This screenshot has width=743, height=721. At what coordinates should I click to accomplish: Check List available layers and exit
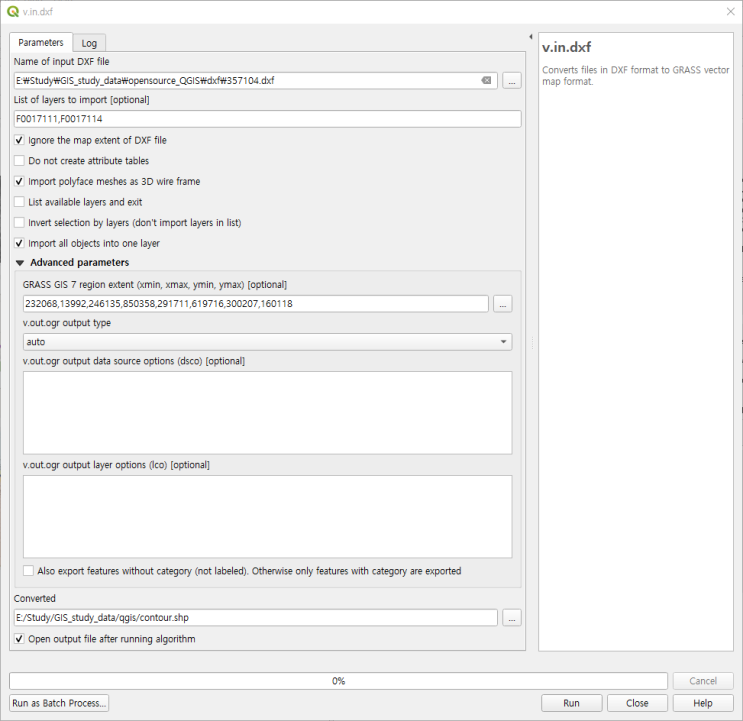click(19, 202)
